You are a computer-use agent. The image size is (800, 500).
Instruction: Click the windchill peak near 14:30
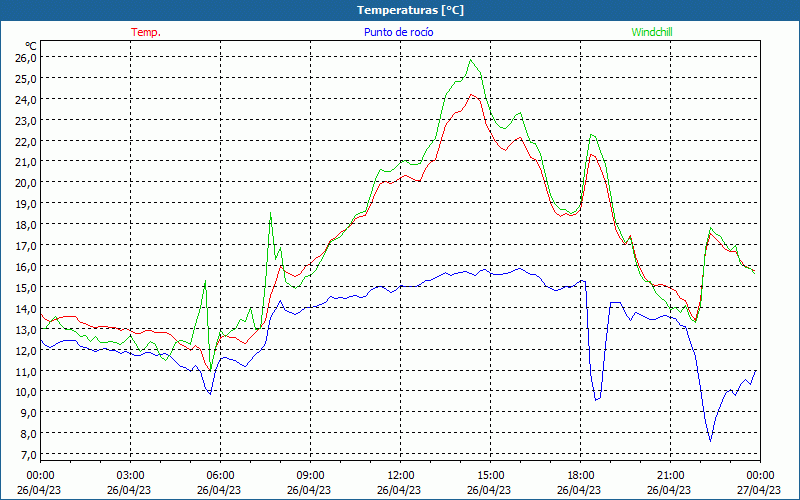coord(471,60)
